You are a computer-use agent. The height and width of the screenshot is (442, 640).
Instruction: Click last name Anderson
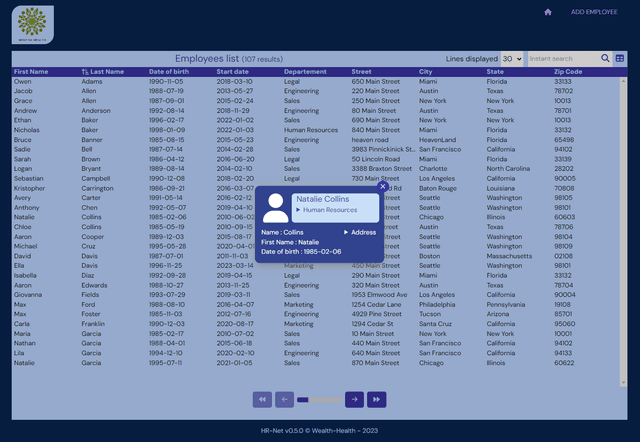click(96, 111)
